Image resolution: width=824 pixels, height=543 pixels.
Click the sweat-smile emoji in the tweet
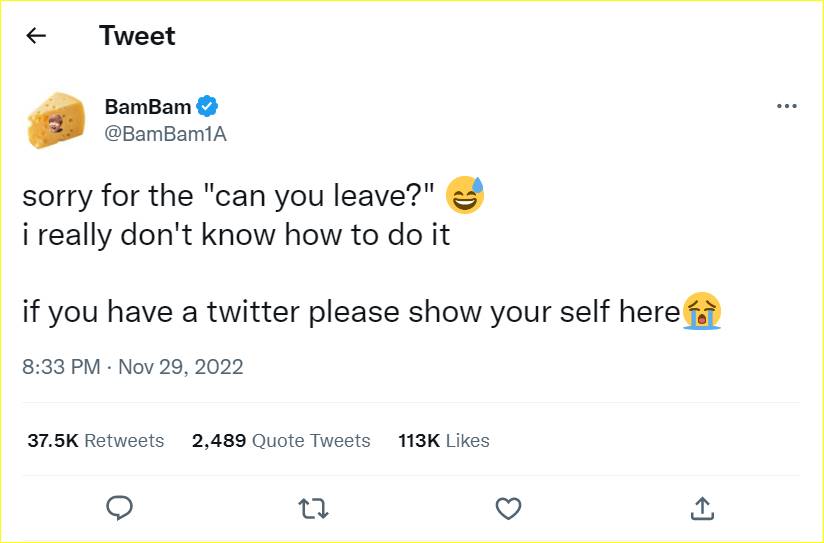(x=465, y=195)
